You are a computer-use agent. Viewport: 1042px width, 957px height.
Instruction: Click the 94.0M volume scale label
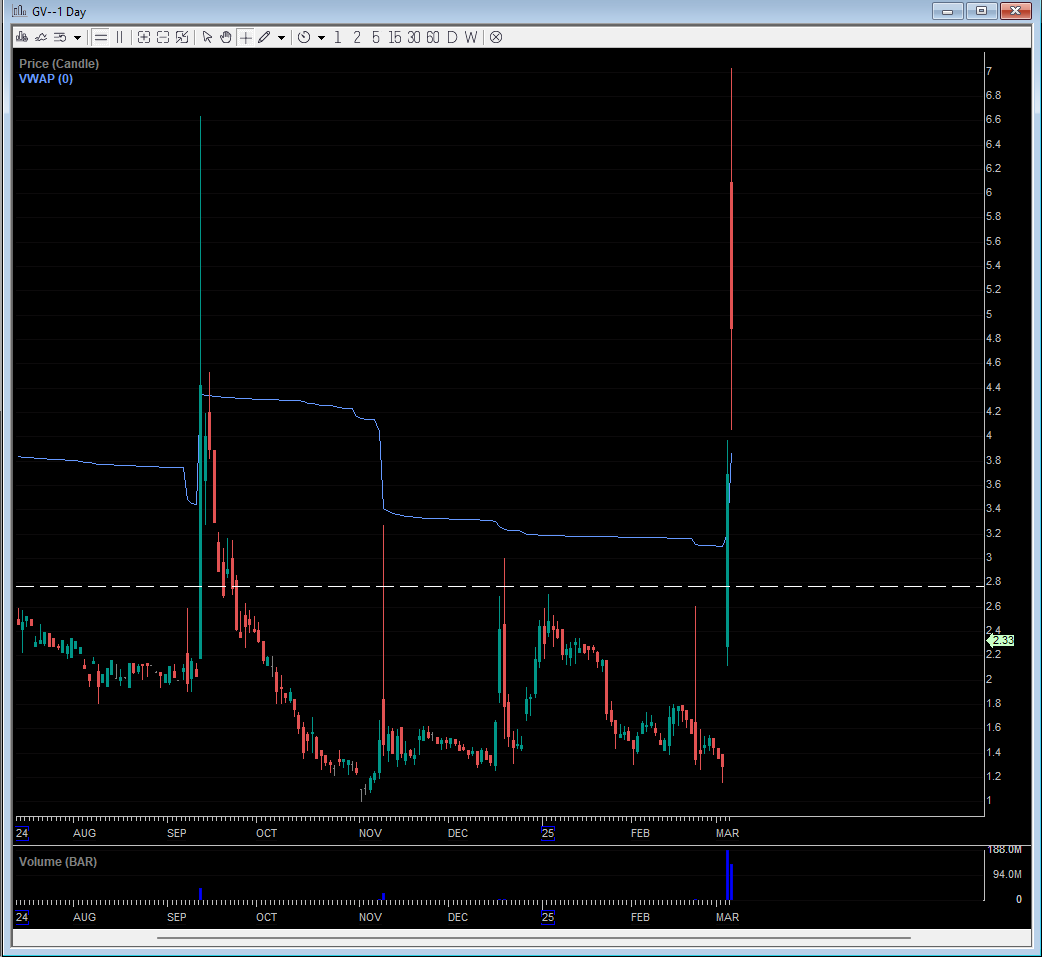(1007, 874)
